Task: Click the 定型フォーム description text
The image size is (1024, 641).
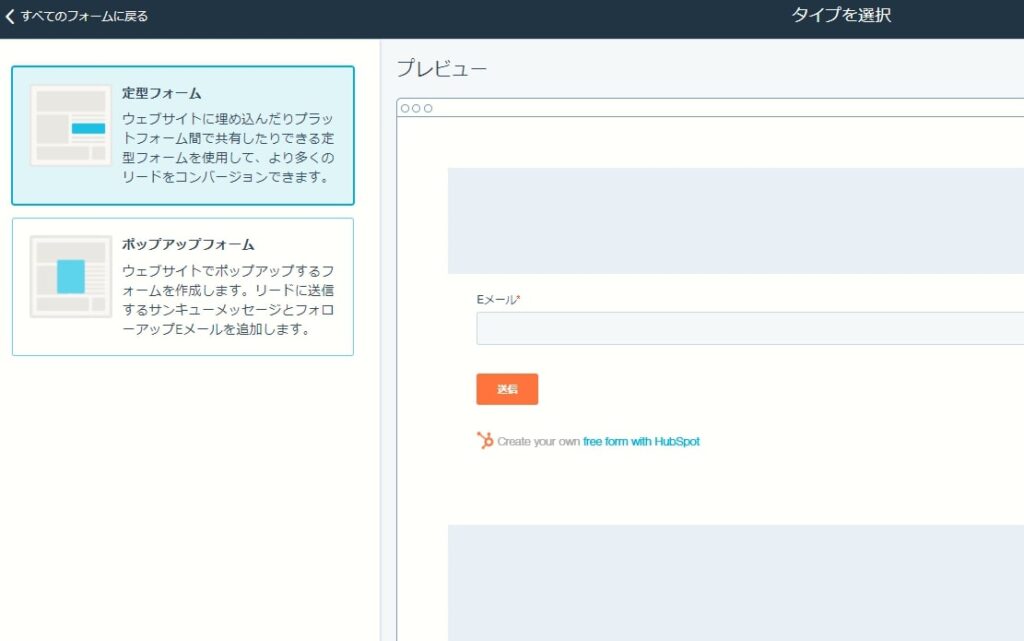Action: [228, 148]
